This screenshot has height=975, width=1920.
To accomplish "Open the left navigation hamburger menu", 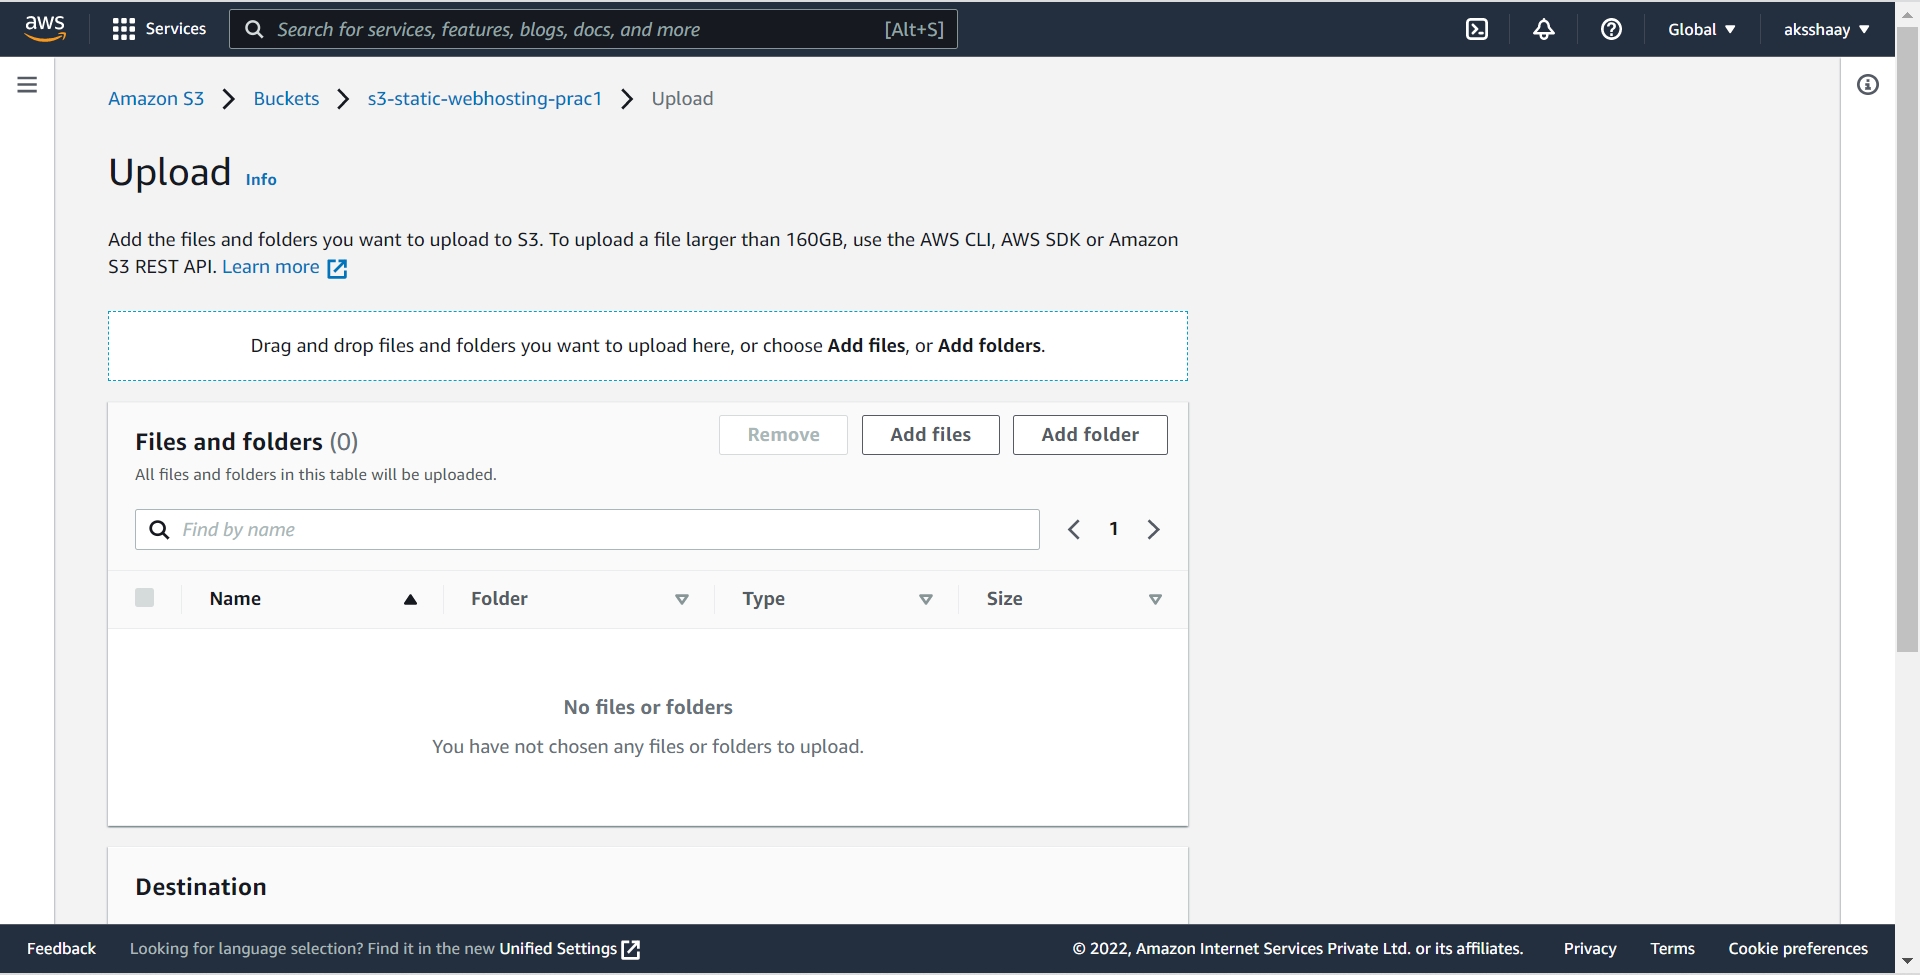I will point(26,84).
